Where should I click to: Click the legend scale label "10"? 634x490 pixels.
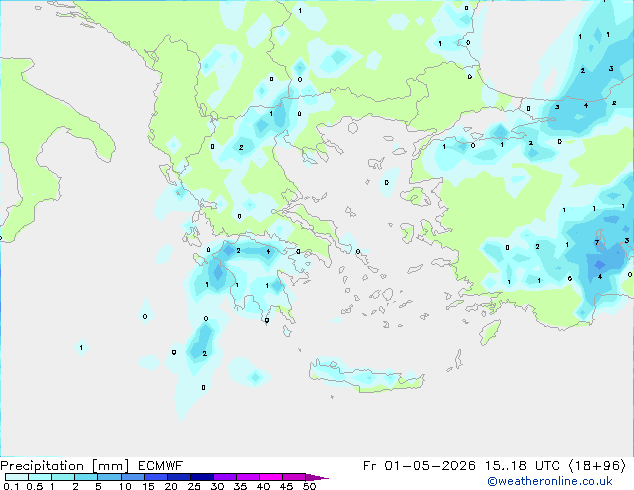(x=125, y=486)
